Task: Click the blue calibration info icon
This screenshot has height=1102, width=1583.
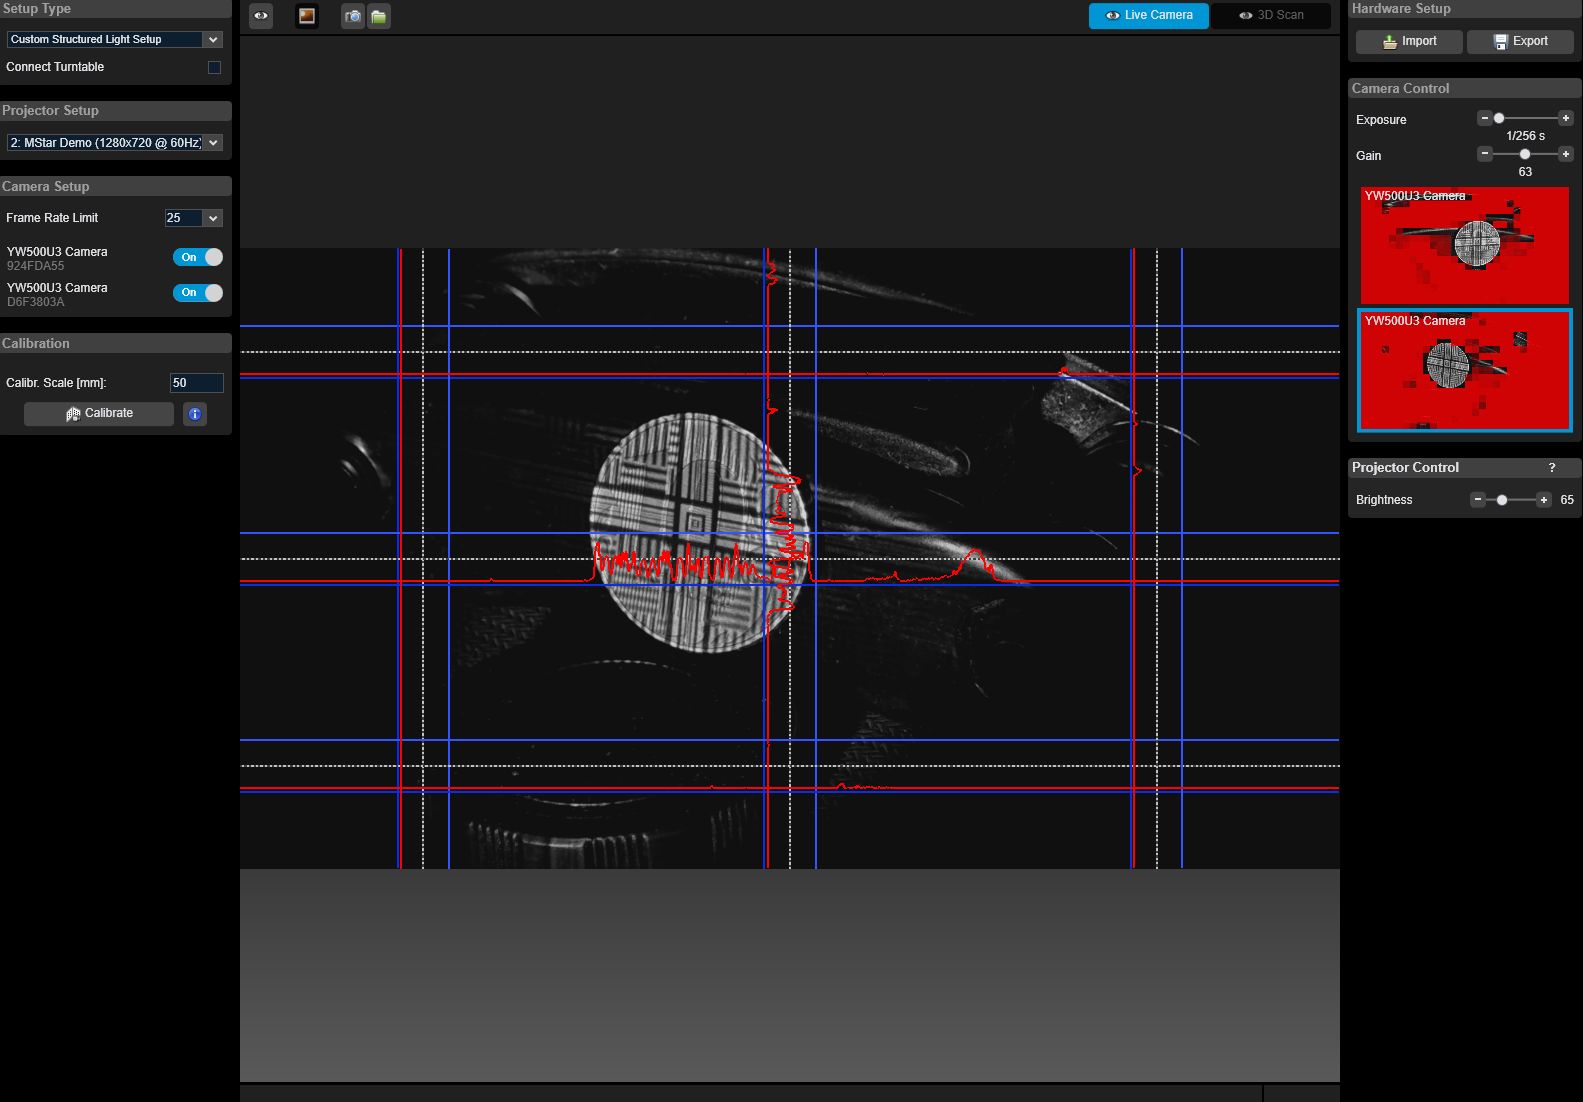Action: click(195, 414)
